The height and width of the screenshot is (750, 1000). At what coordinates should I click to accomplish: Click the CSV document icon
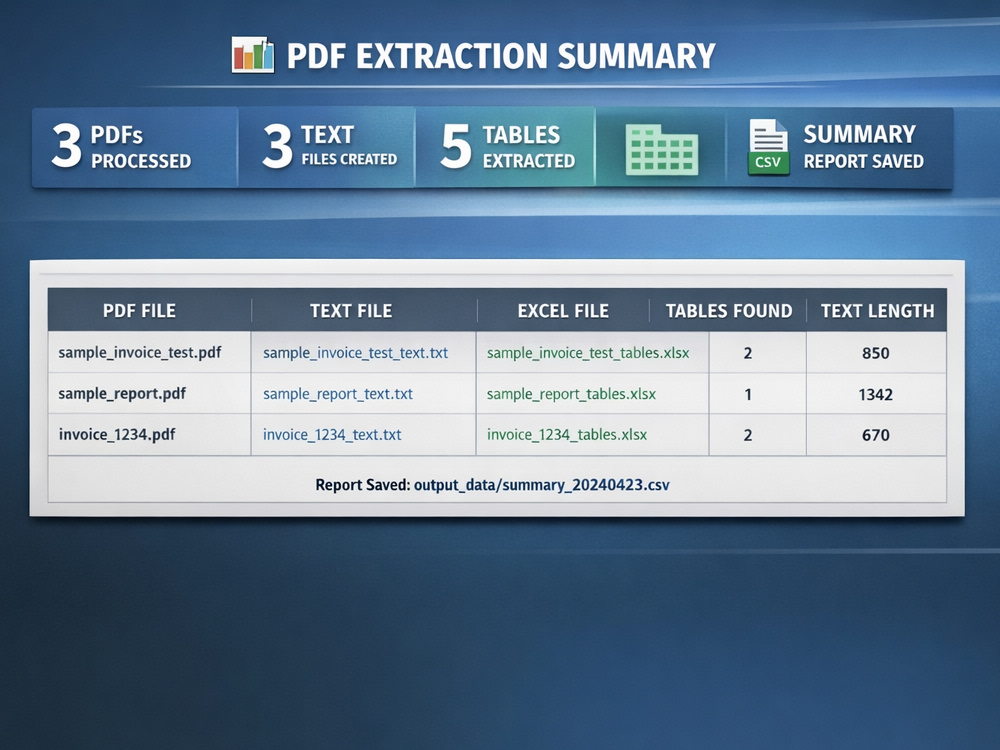768,147
